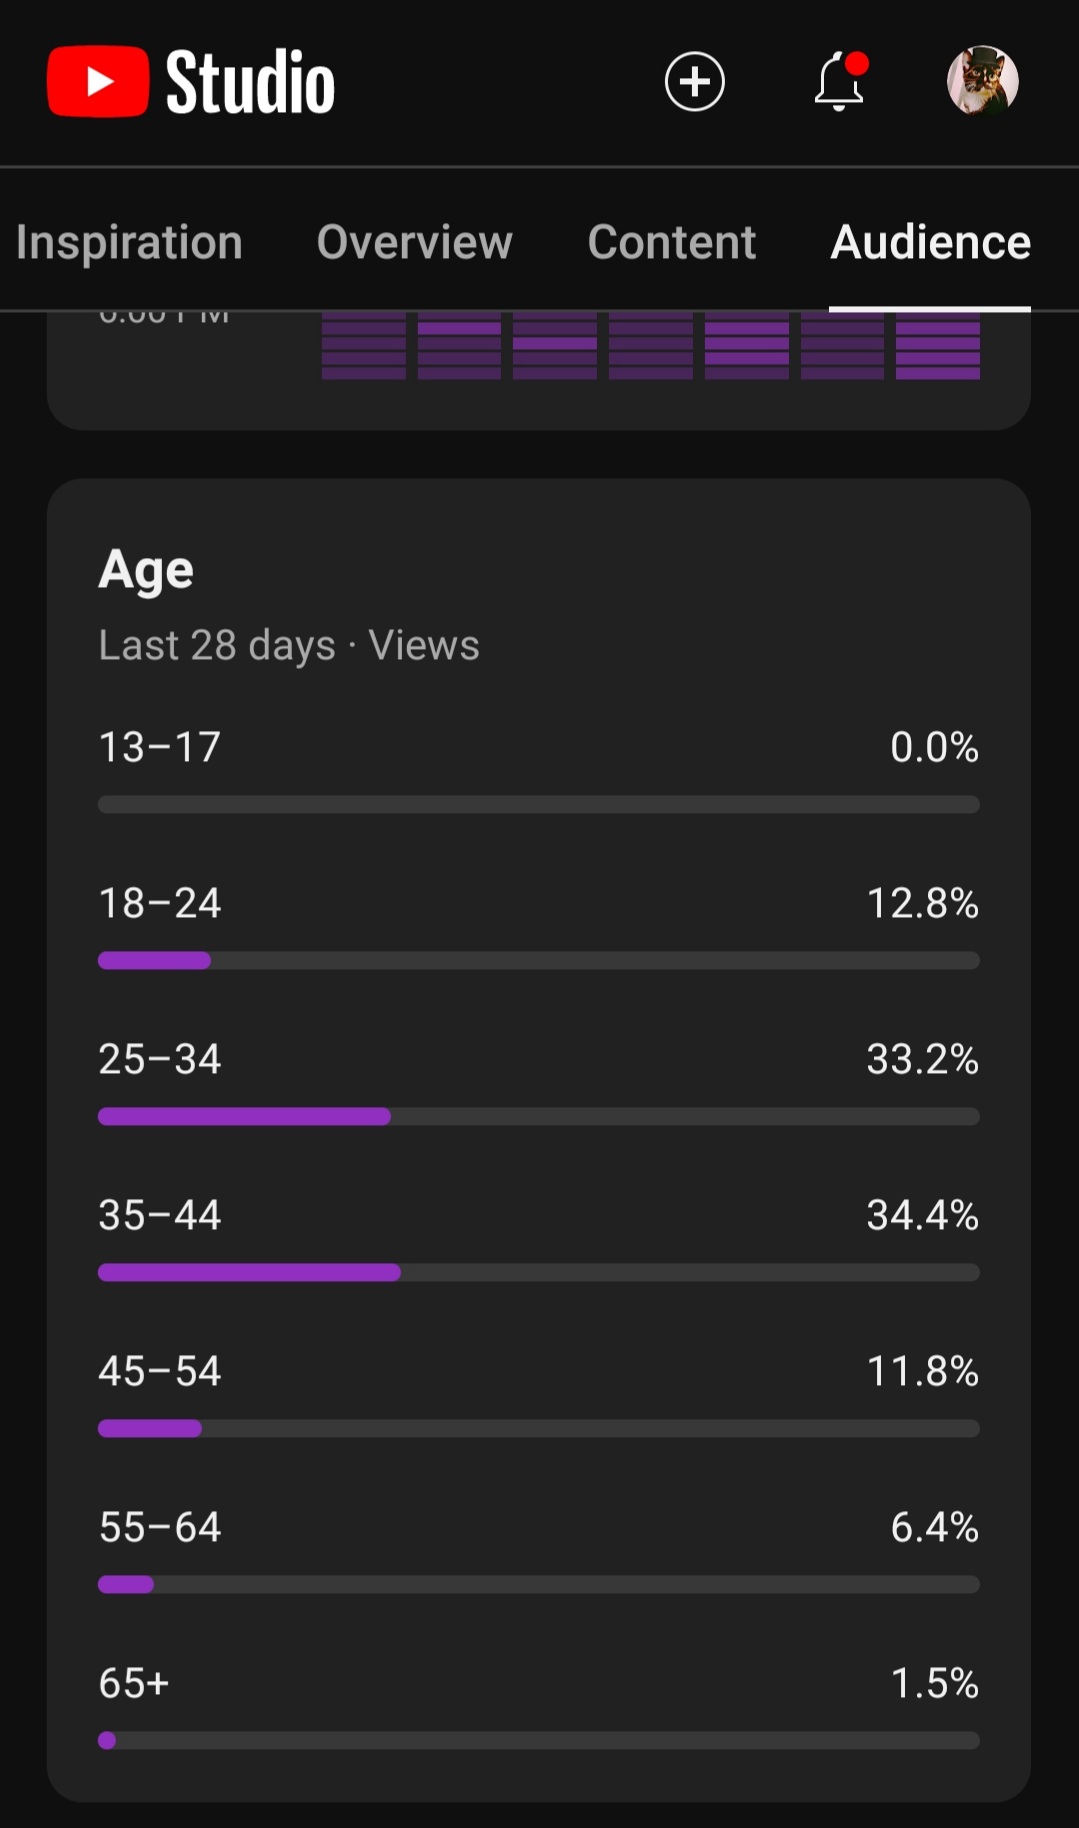Tap the 65+ age progress bar
Viewport: 1079px width, 1828px height.
point(538,1741)
